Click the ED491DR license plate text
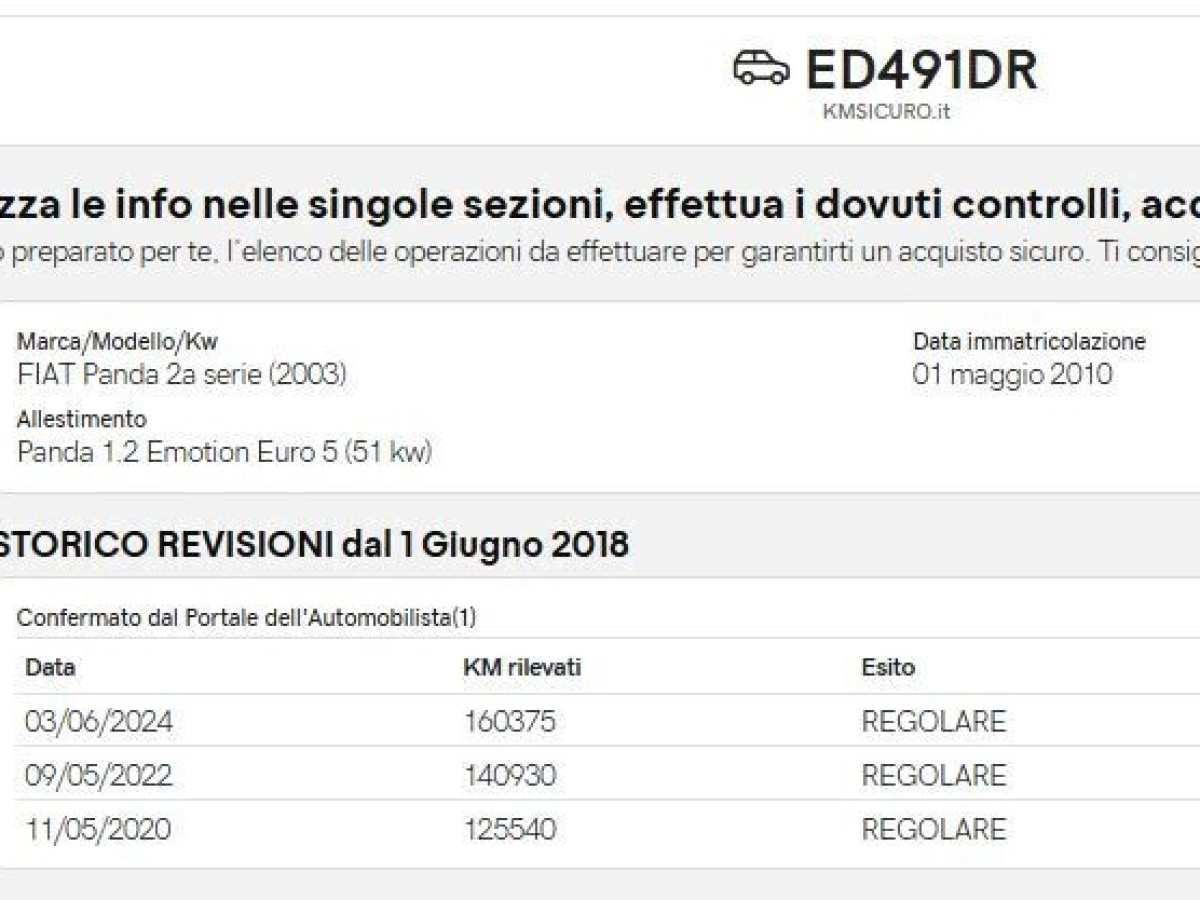The width and height of the screenshot is (1200, 900). [921, 70]
